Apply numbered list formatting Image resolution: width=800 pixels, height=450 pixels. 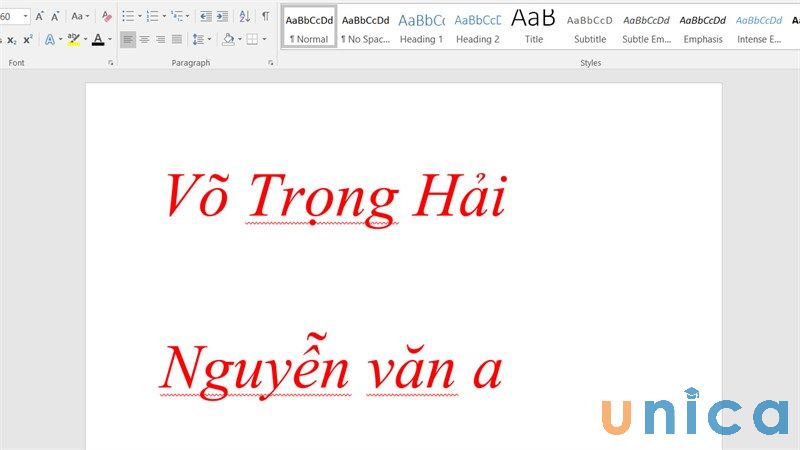[152, 16]
